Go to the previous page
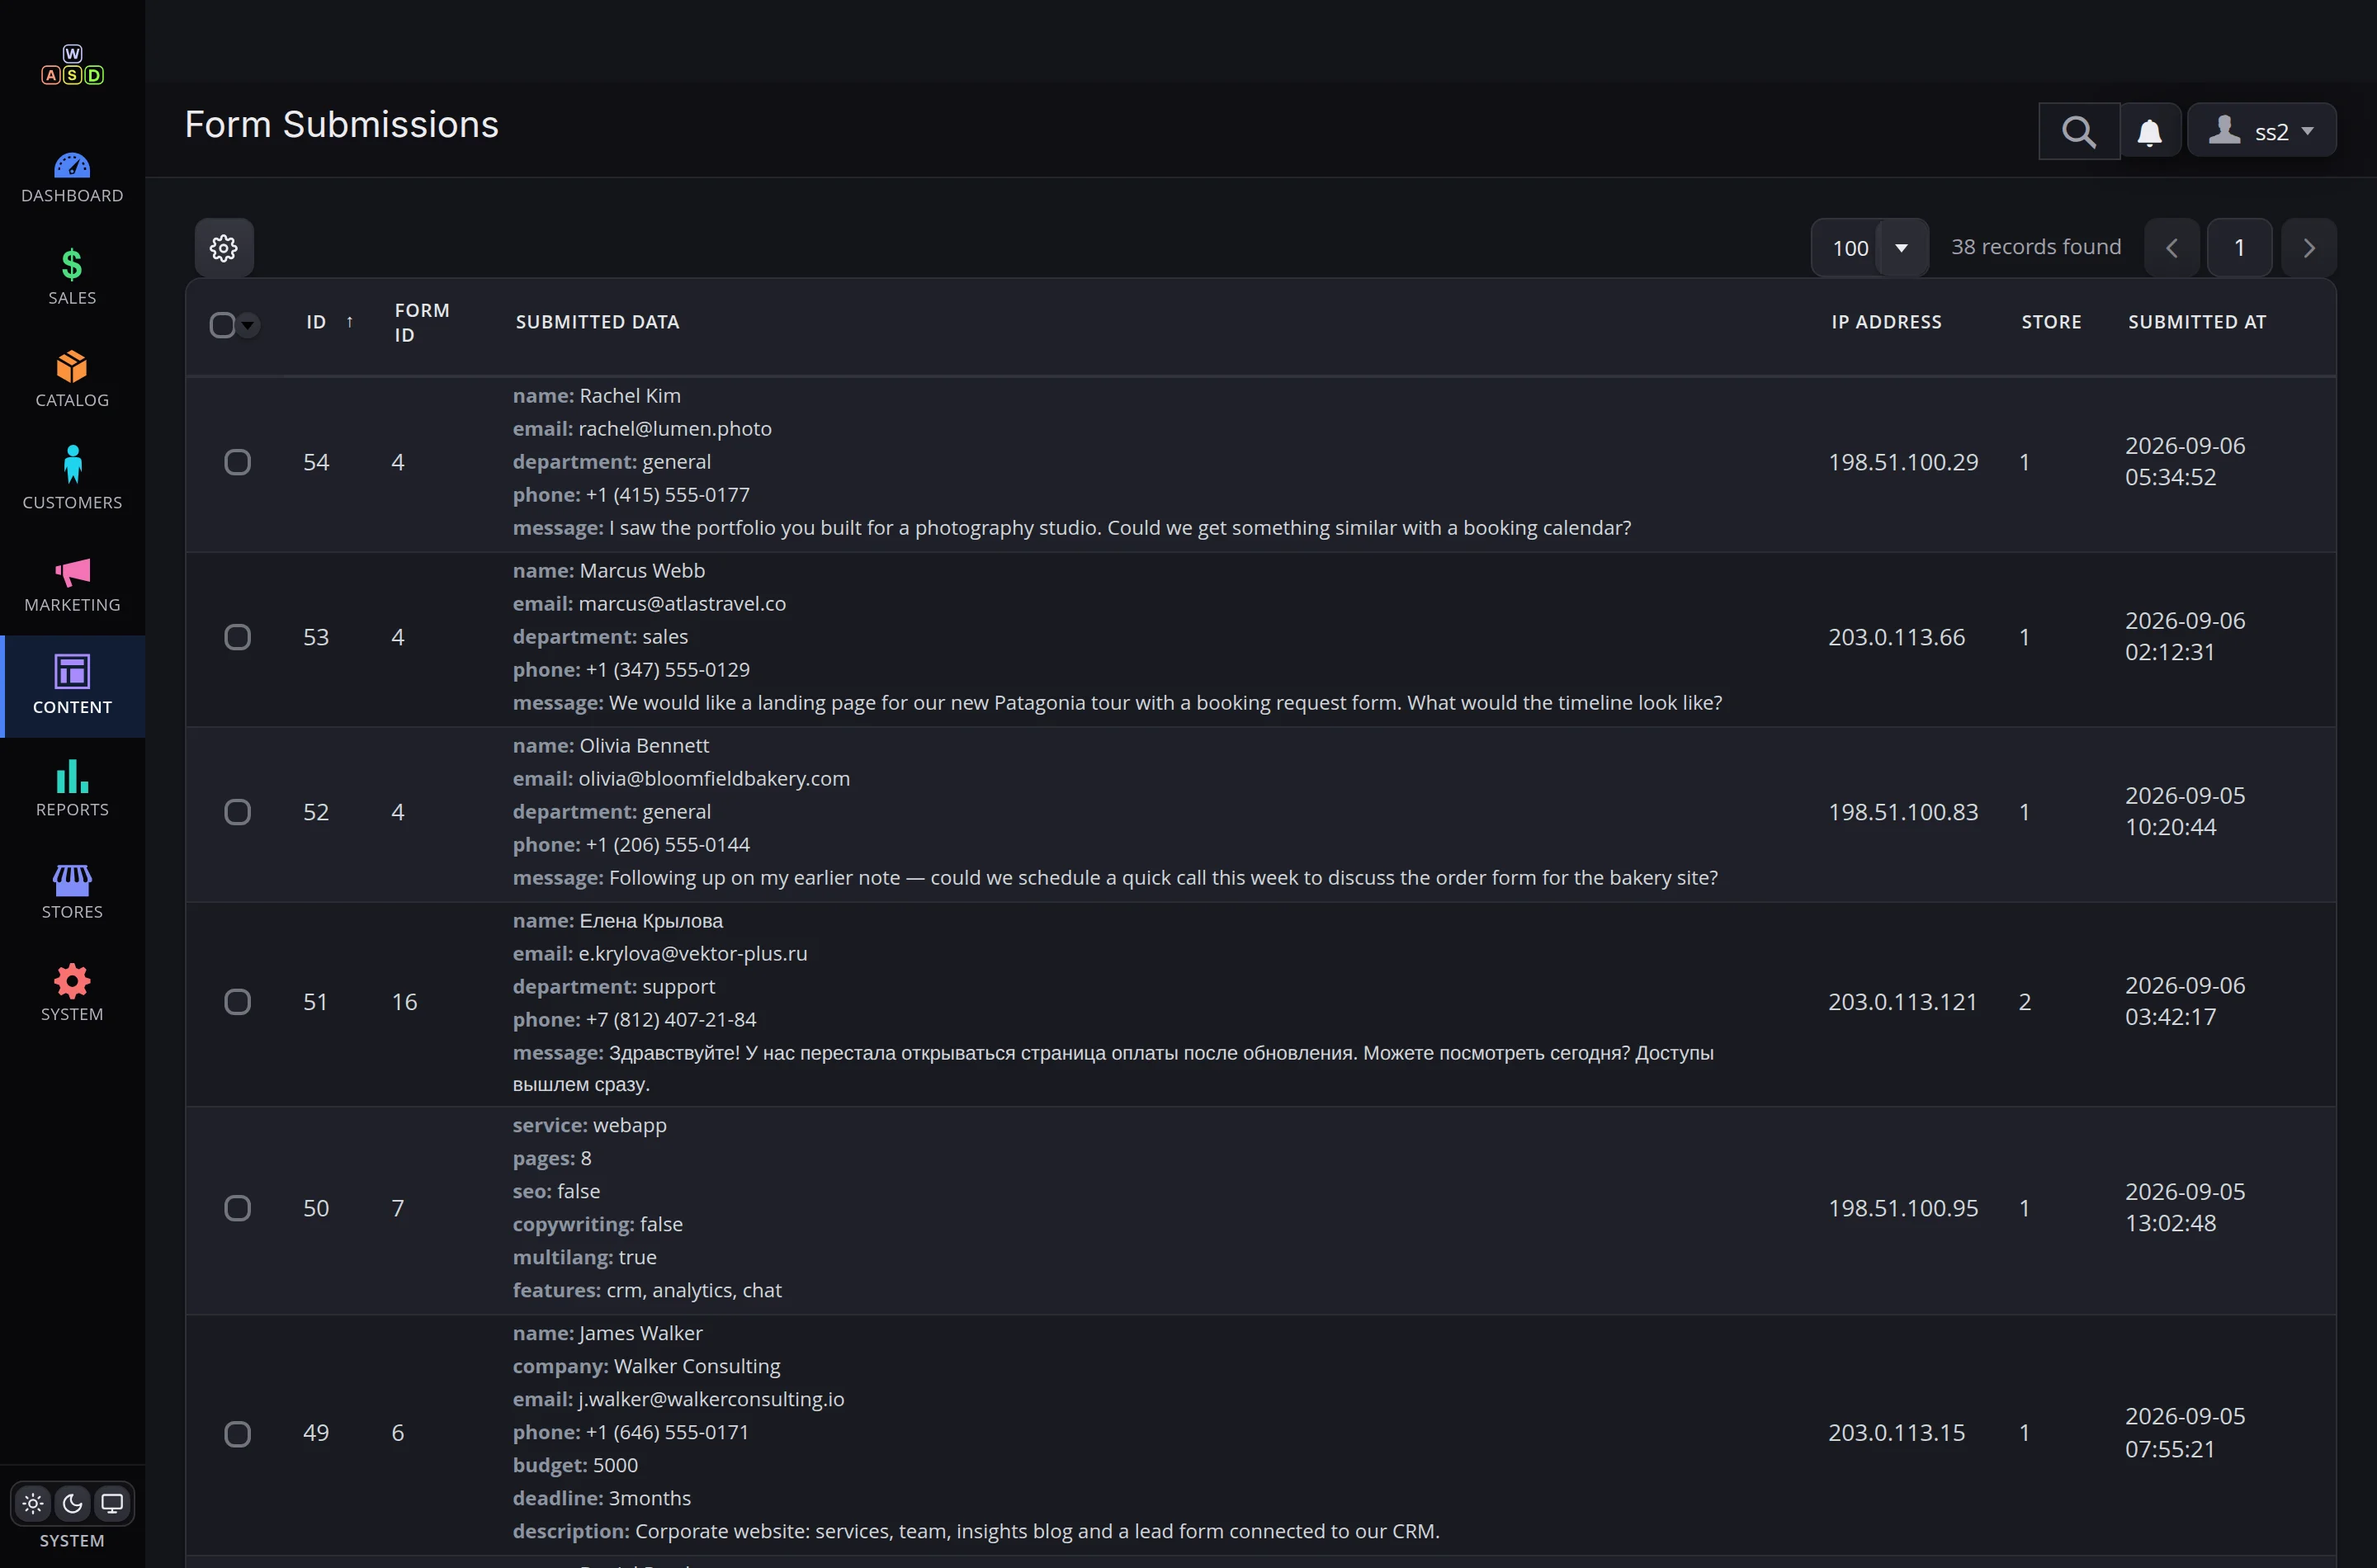 [x=2171, y=247]
